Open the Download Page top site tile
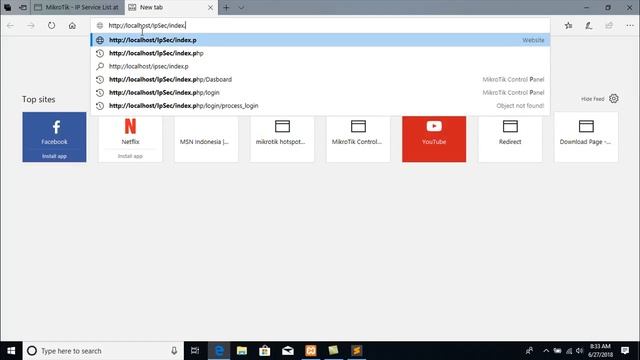This screenshot has height=360, width=640. tap(586, 139)
